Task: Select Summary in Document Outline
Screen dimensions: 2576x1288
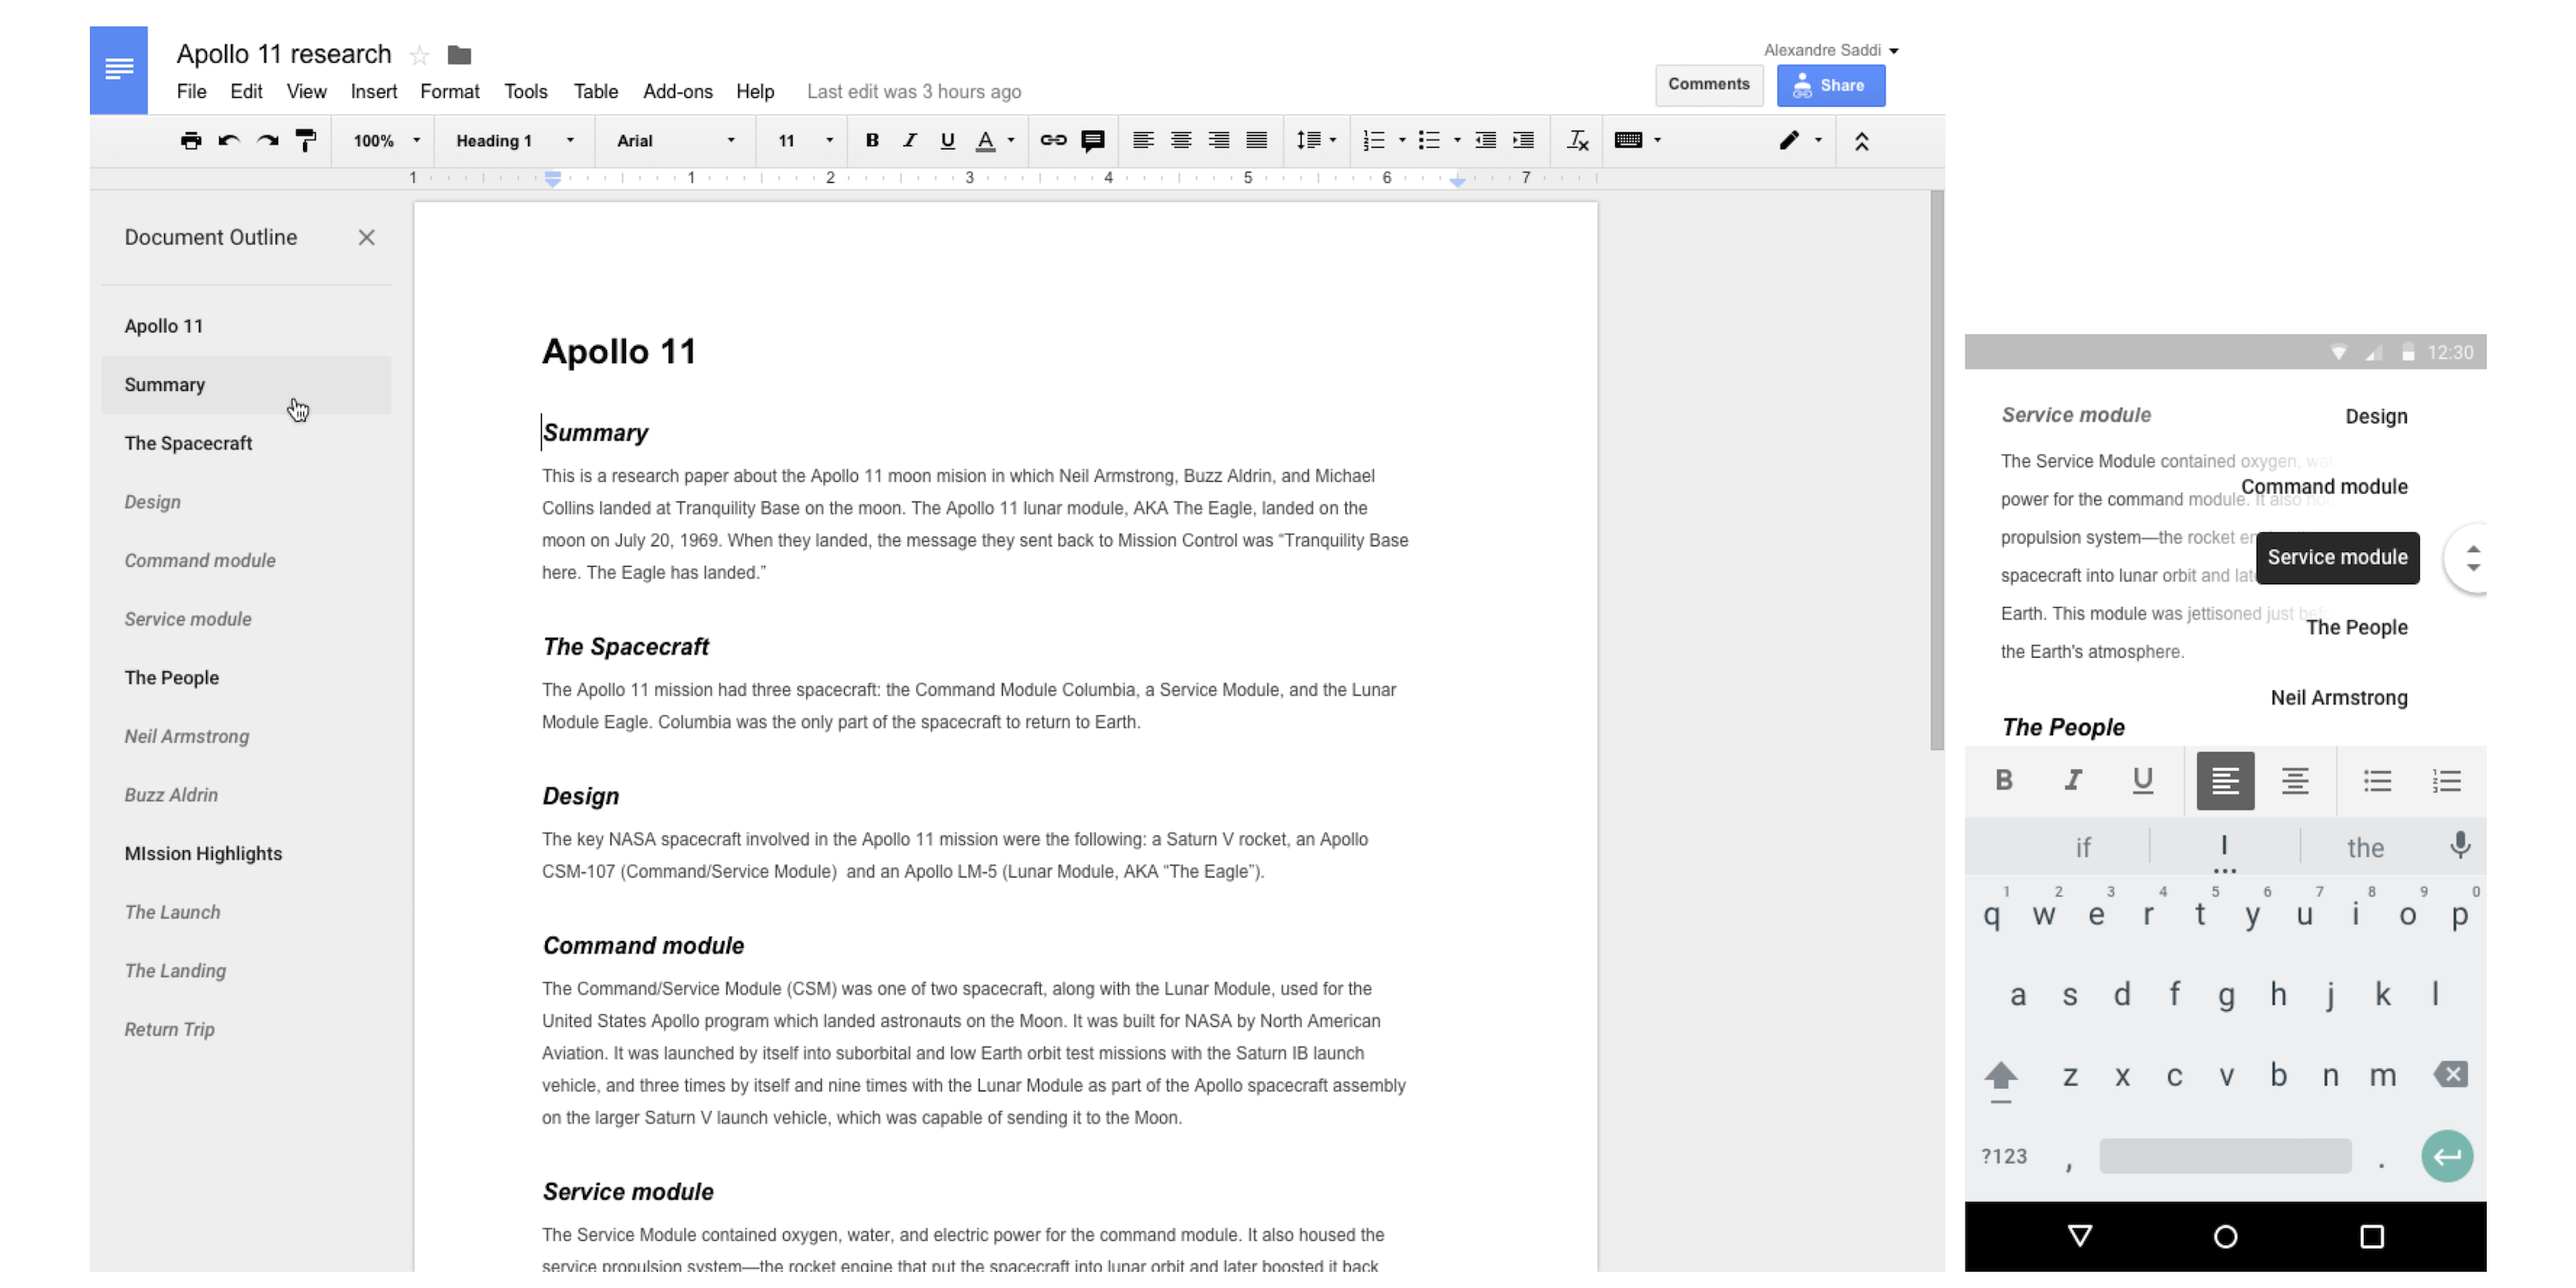Action: [x=164, y=383]
